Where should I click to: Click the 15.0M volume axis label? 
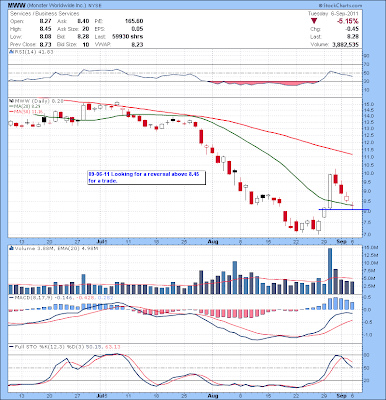[x=371, y=248]
